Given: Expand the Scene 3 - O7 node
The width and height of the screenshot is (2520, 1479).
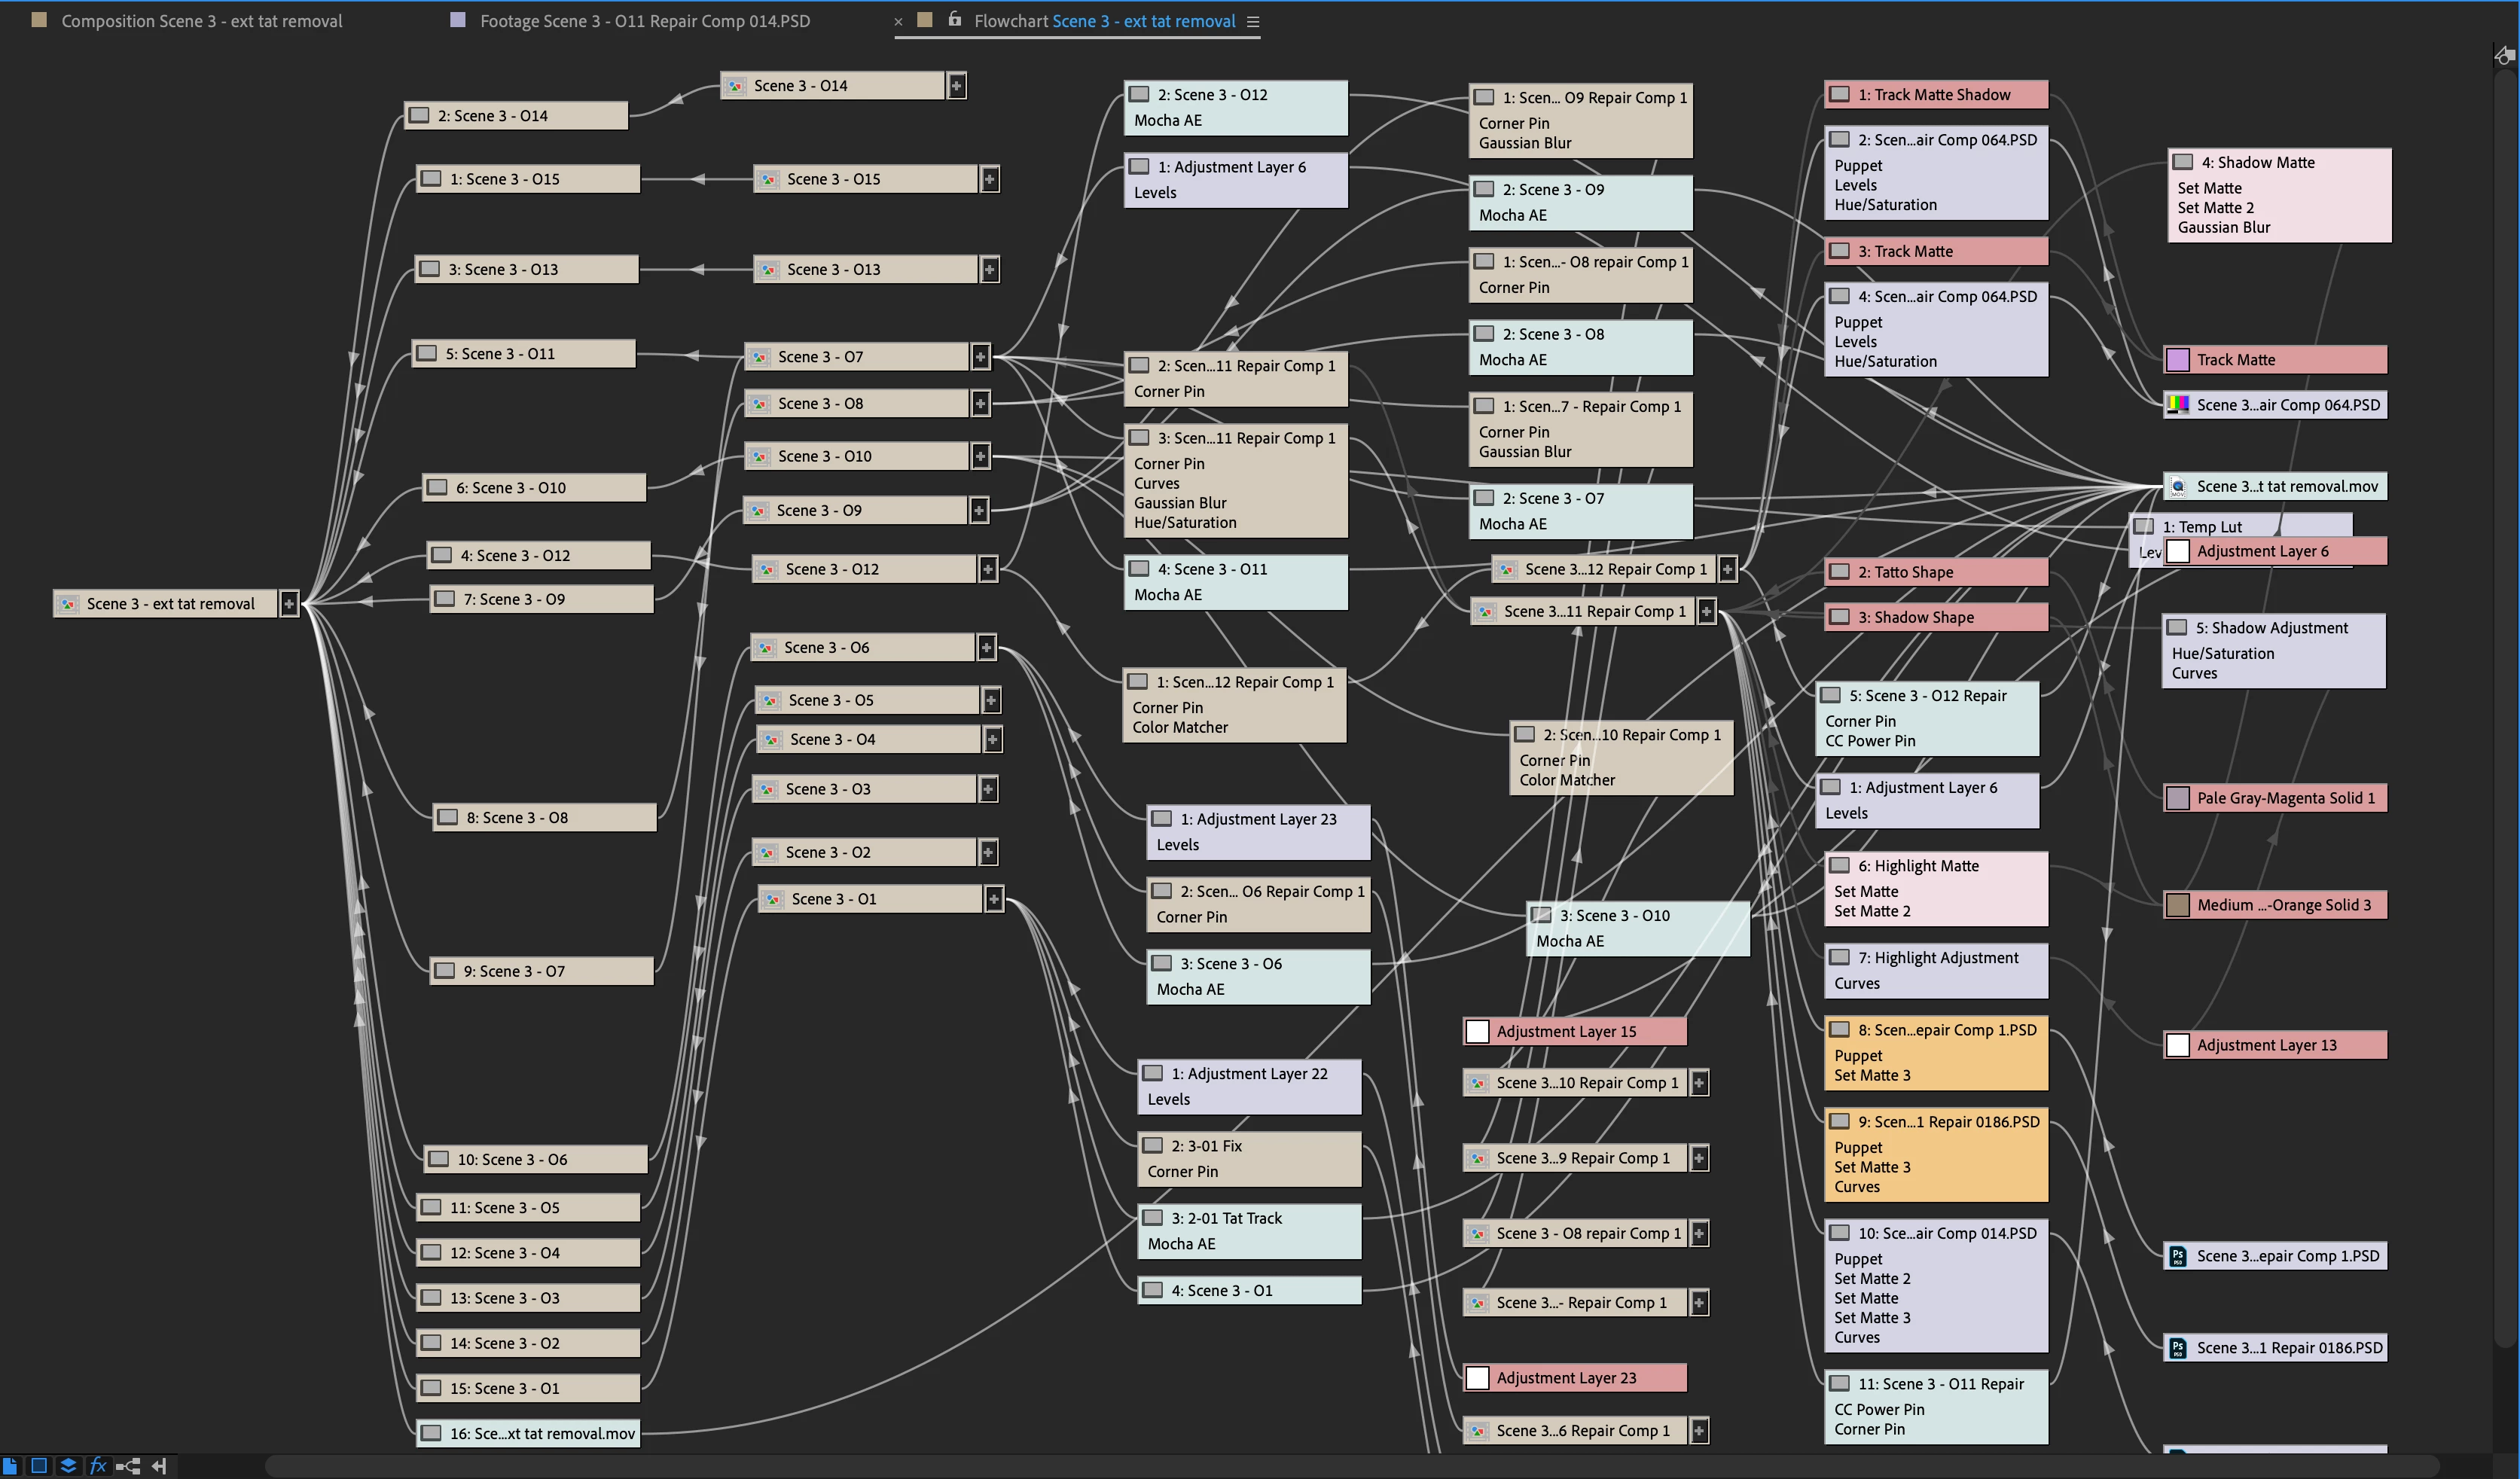Looking at the screenshot, I should point(980,357).
